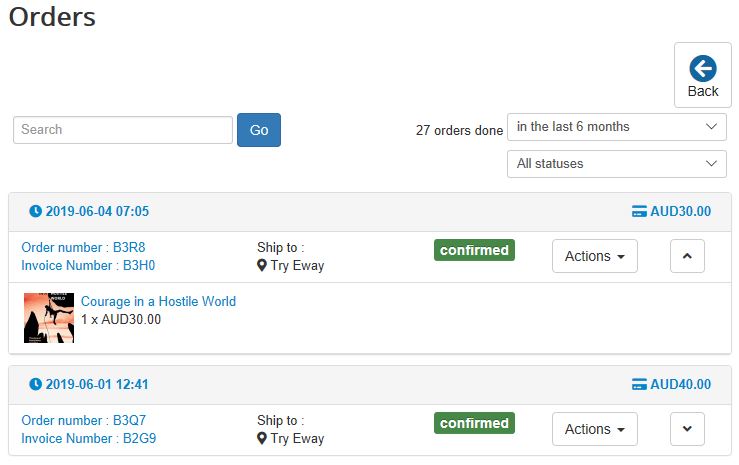The height and width of the screenshot is (465, 739).
Task: Open the "All statuses" filter dropdown
Action: (x=616, y=164)
